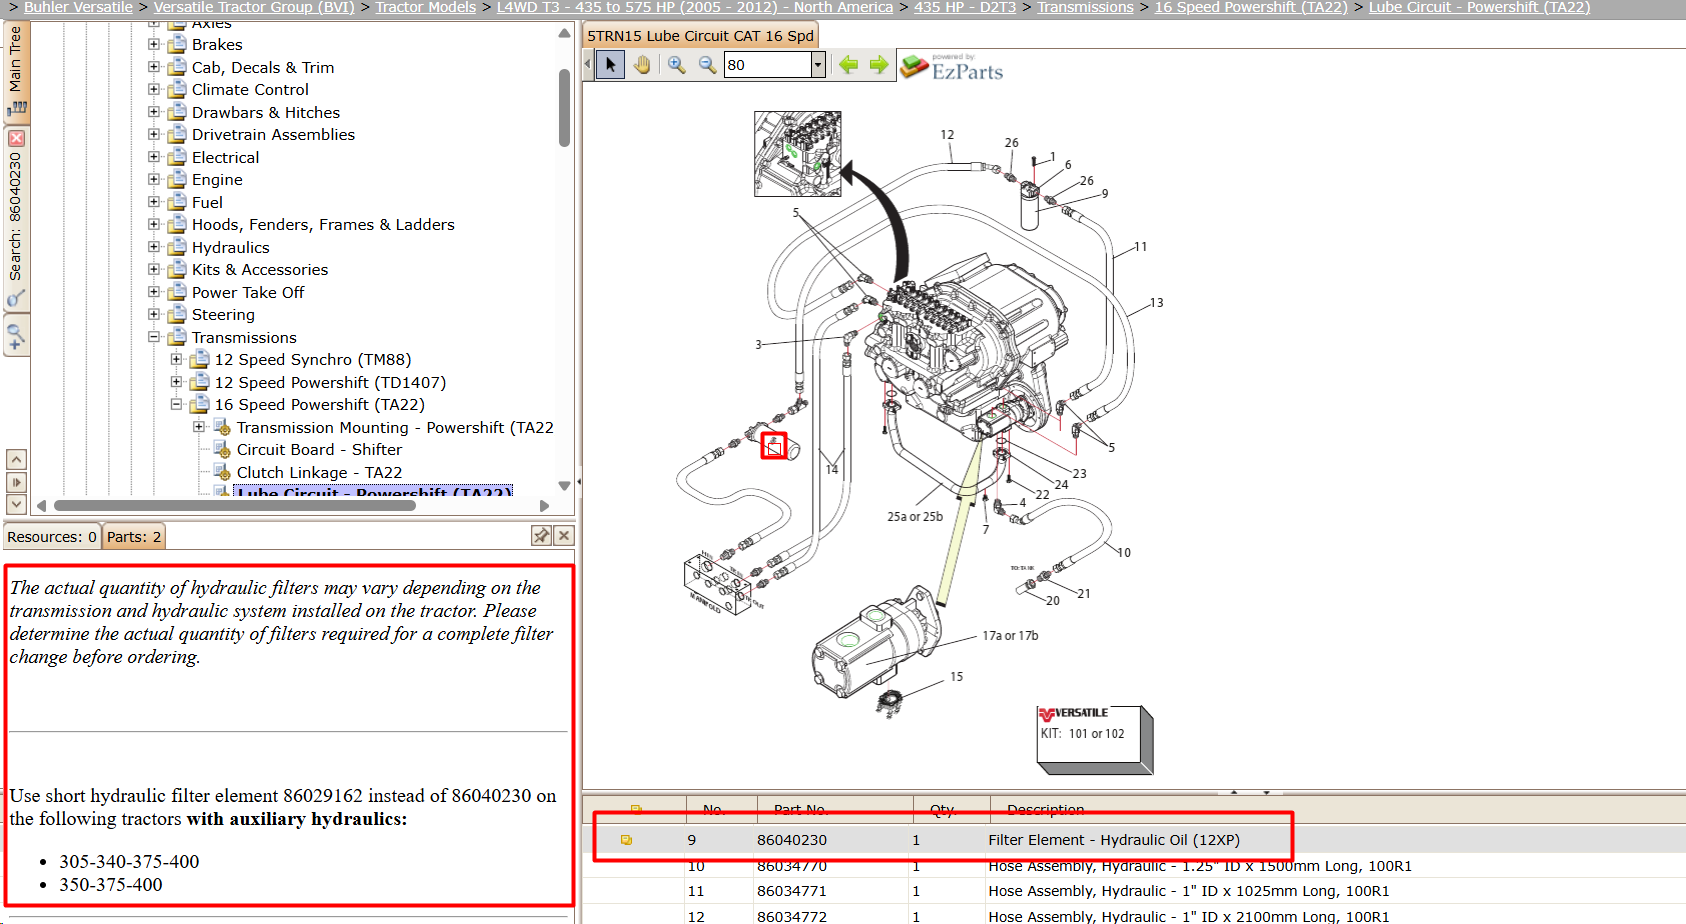Collapse the 16 Speed Powershift (TA22) node

pos(177,404)
